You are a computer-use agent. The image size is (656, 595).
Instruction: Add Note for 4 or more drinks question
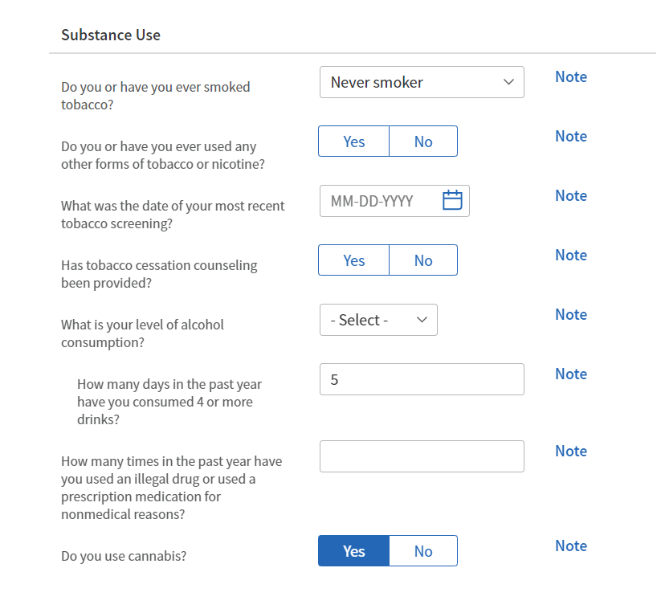click(571, 374)
